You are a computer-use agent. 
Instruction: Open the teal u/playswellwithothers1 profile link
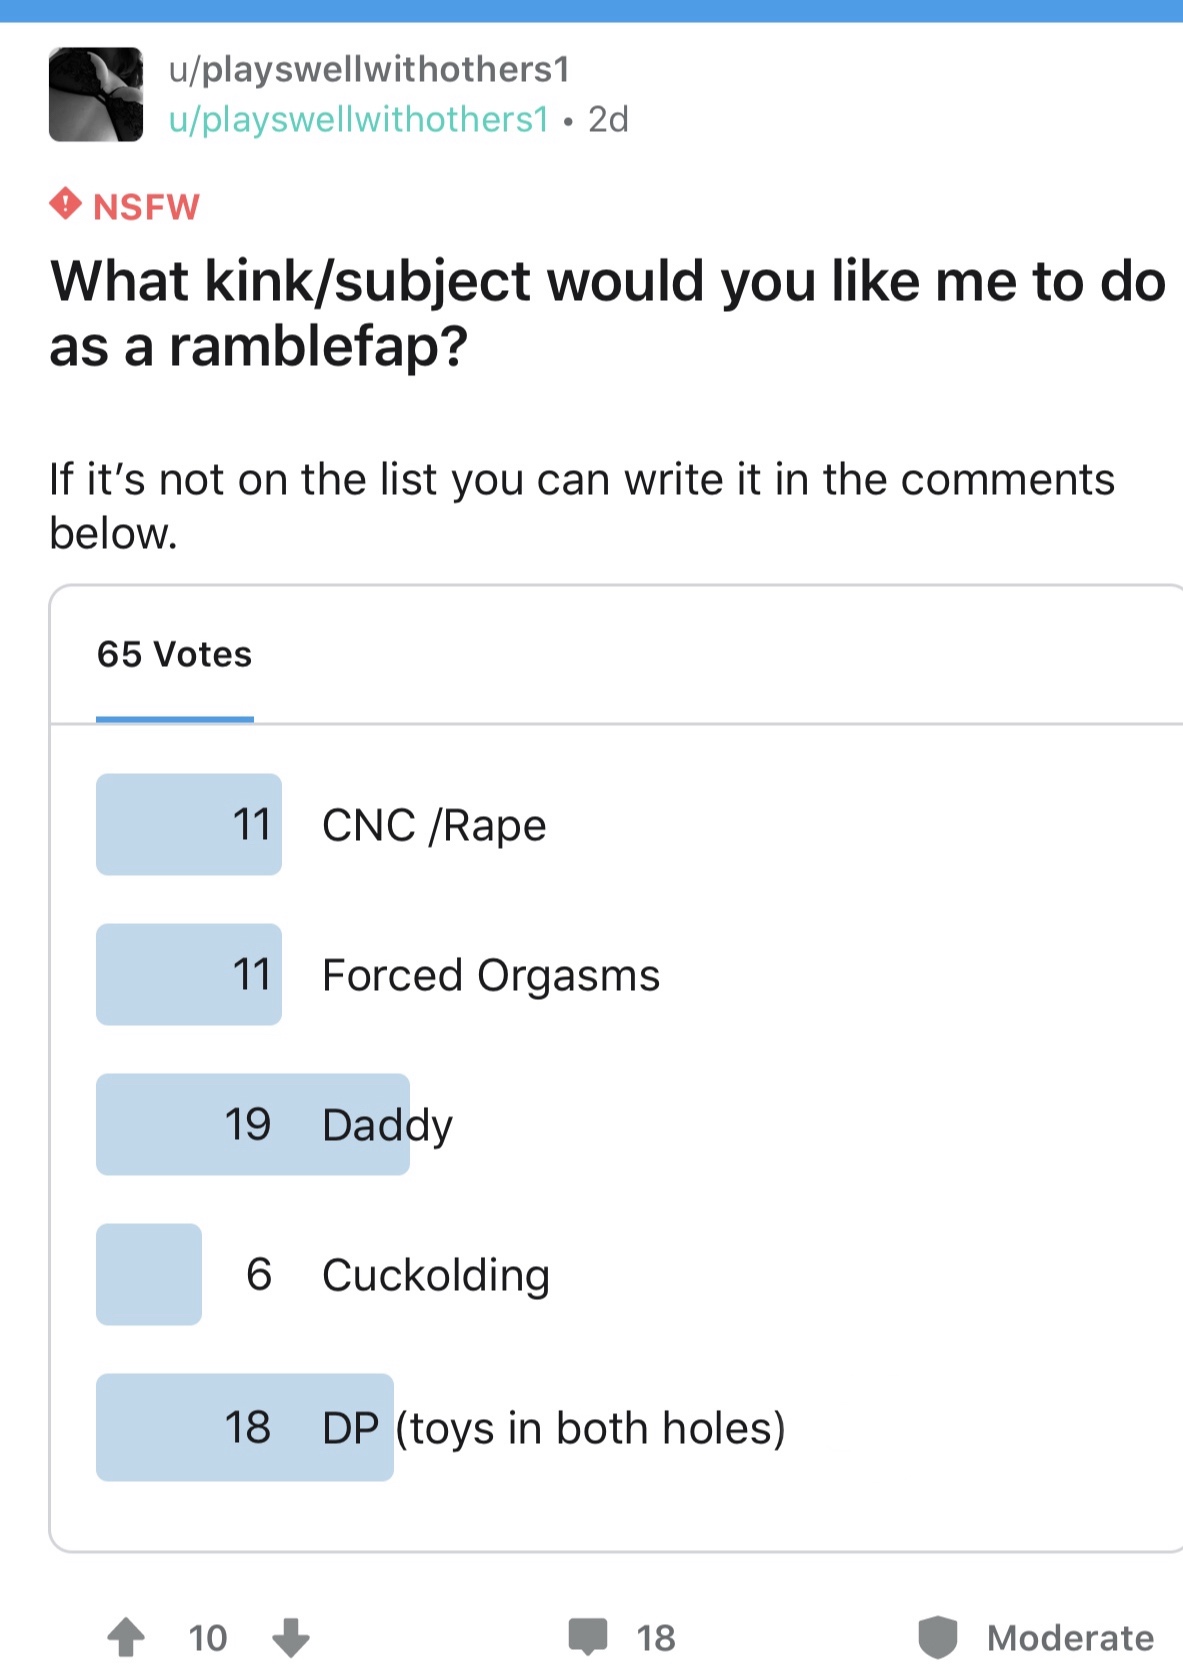pos(359,120)
